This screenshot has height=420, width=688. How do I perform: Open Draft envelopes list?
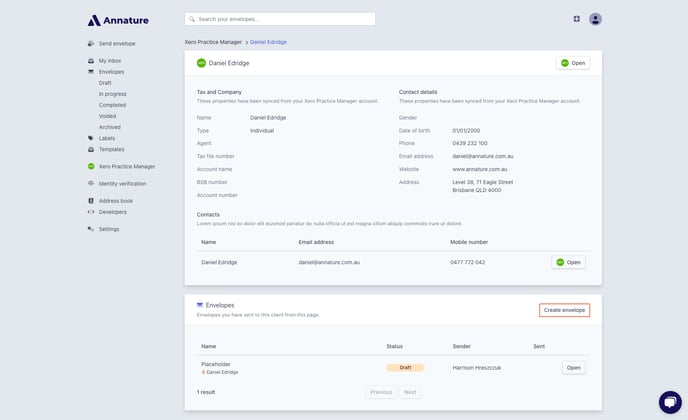click(105, 83)
